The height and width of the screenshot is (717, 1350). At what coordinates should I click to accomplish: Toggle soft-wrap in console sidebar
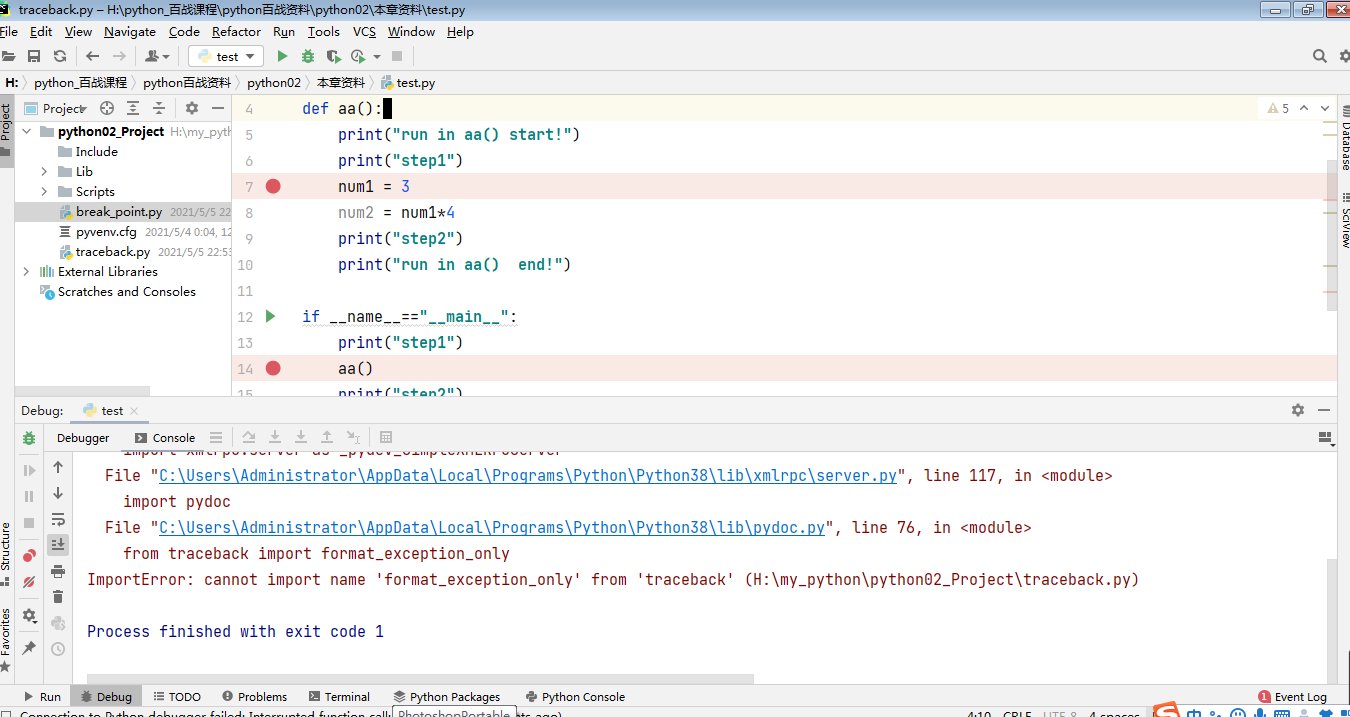pyautogui.click(x=58, y=519)
